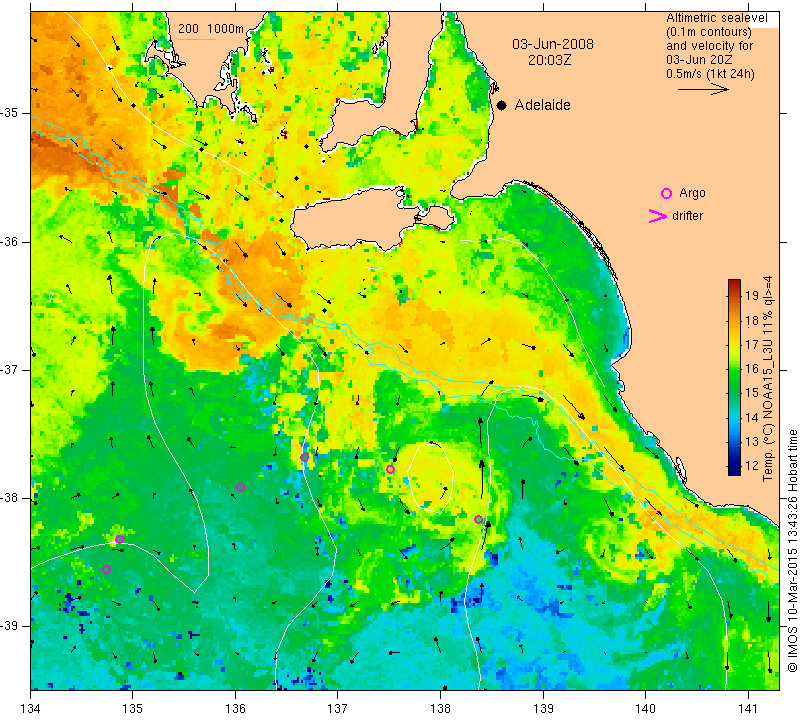The image size is (800, 720).
Task: Click the date text 03-Jun-2008
Action: click(x=553, y=44)
